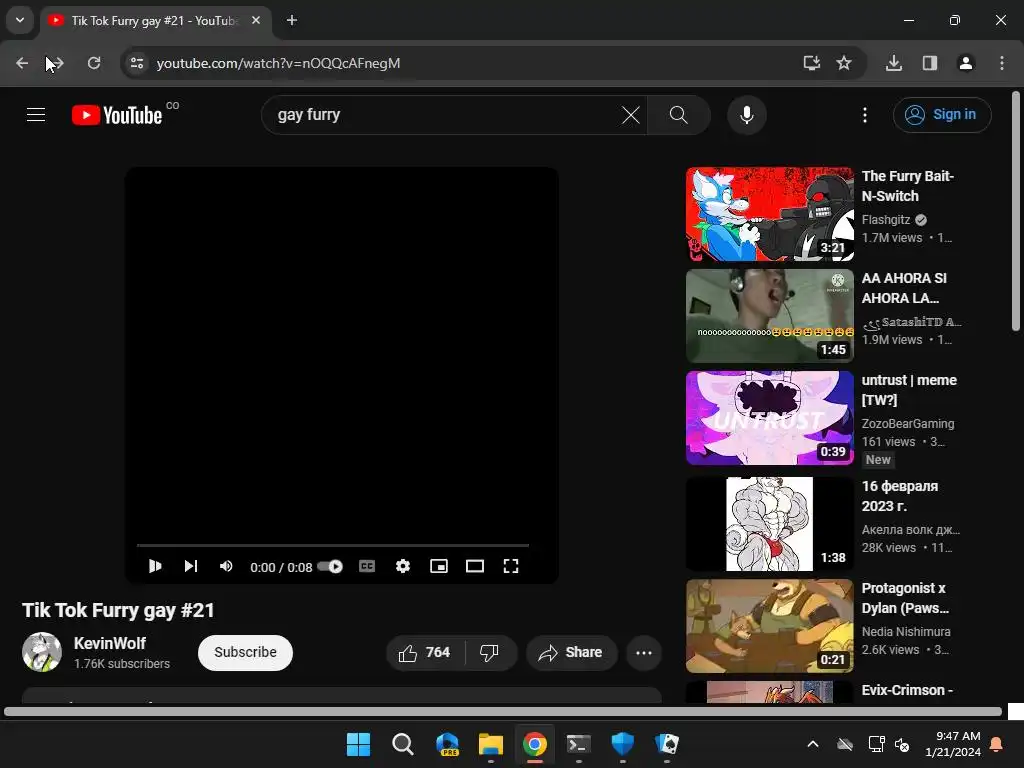Share this video
This screenshot has height=768, width=1024.
click(571, 652)
